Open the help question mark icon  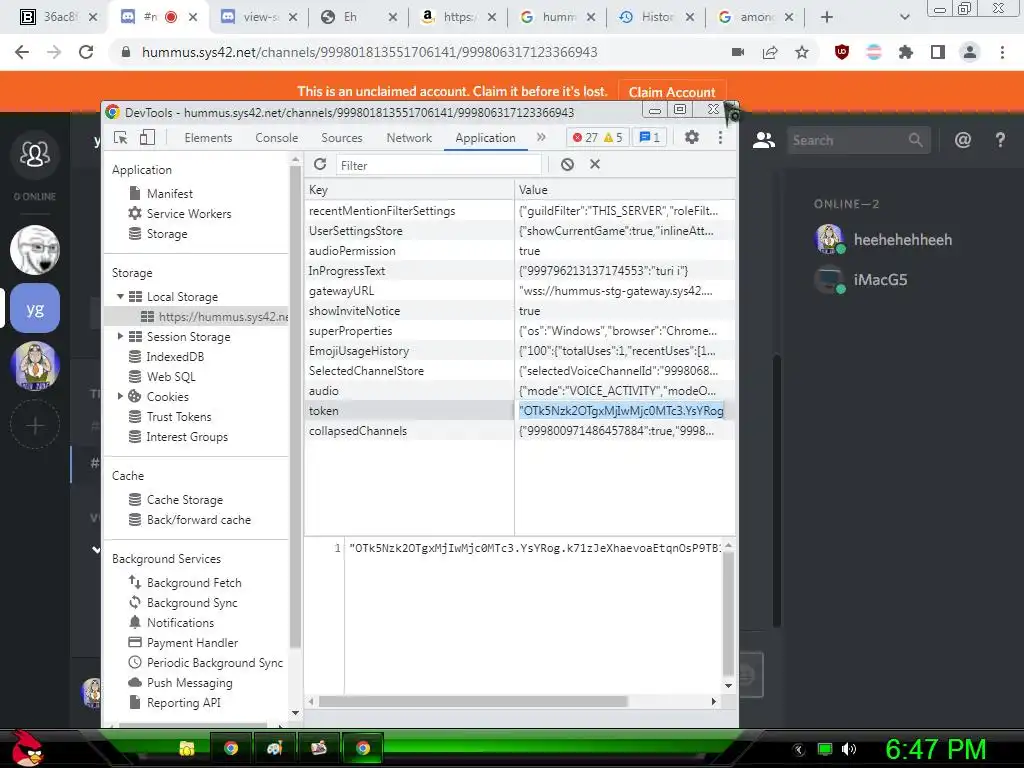(x=1000, y=140)
